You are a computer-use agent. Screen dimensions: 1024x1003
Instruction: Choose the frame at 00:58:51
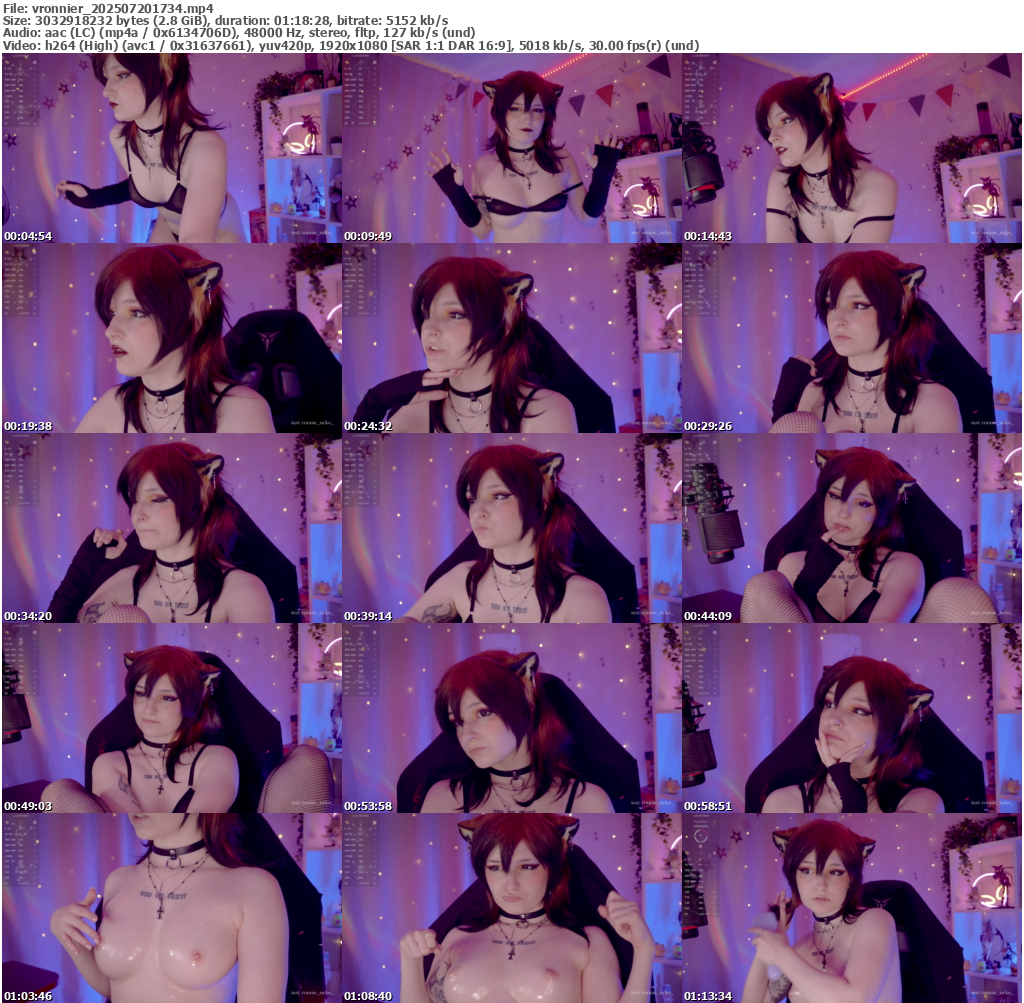point(852,718)
